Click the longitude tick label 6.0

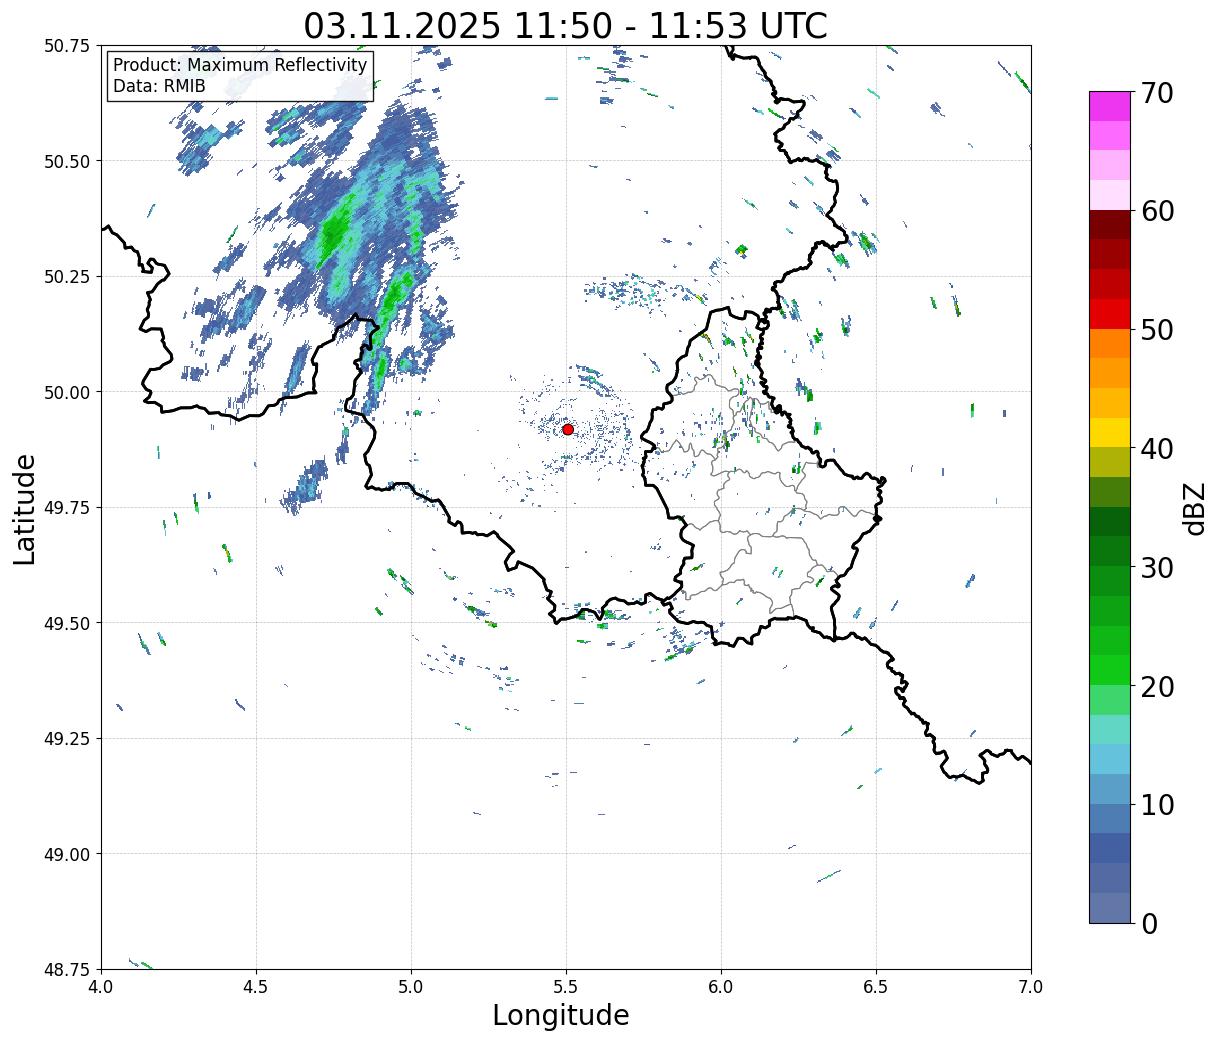[721, 986]
